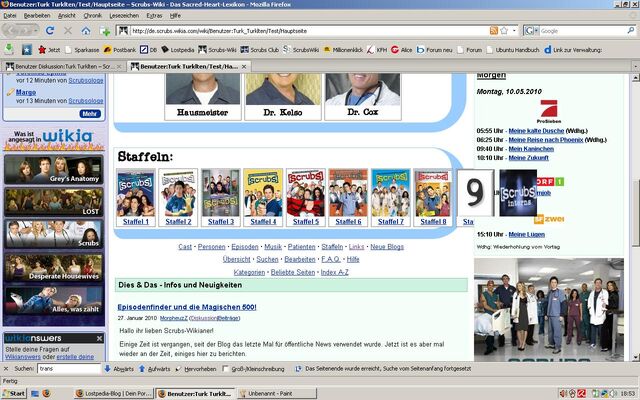
Task: Open Episodenfinder und die Magischen 500! blog
Action: (187, 307)
